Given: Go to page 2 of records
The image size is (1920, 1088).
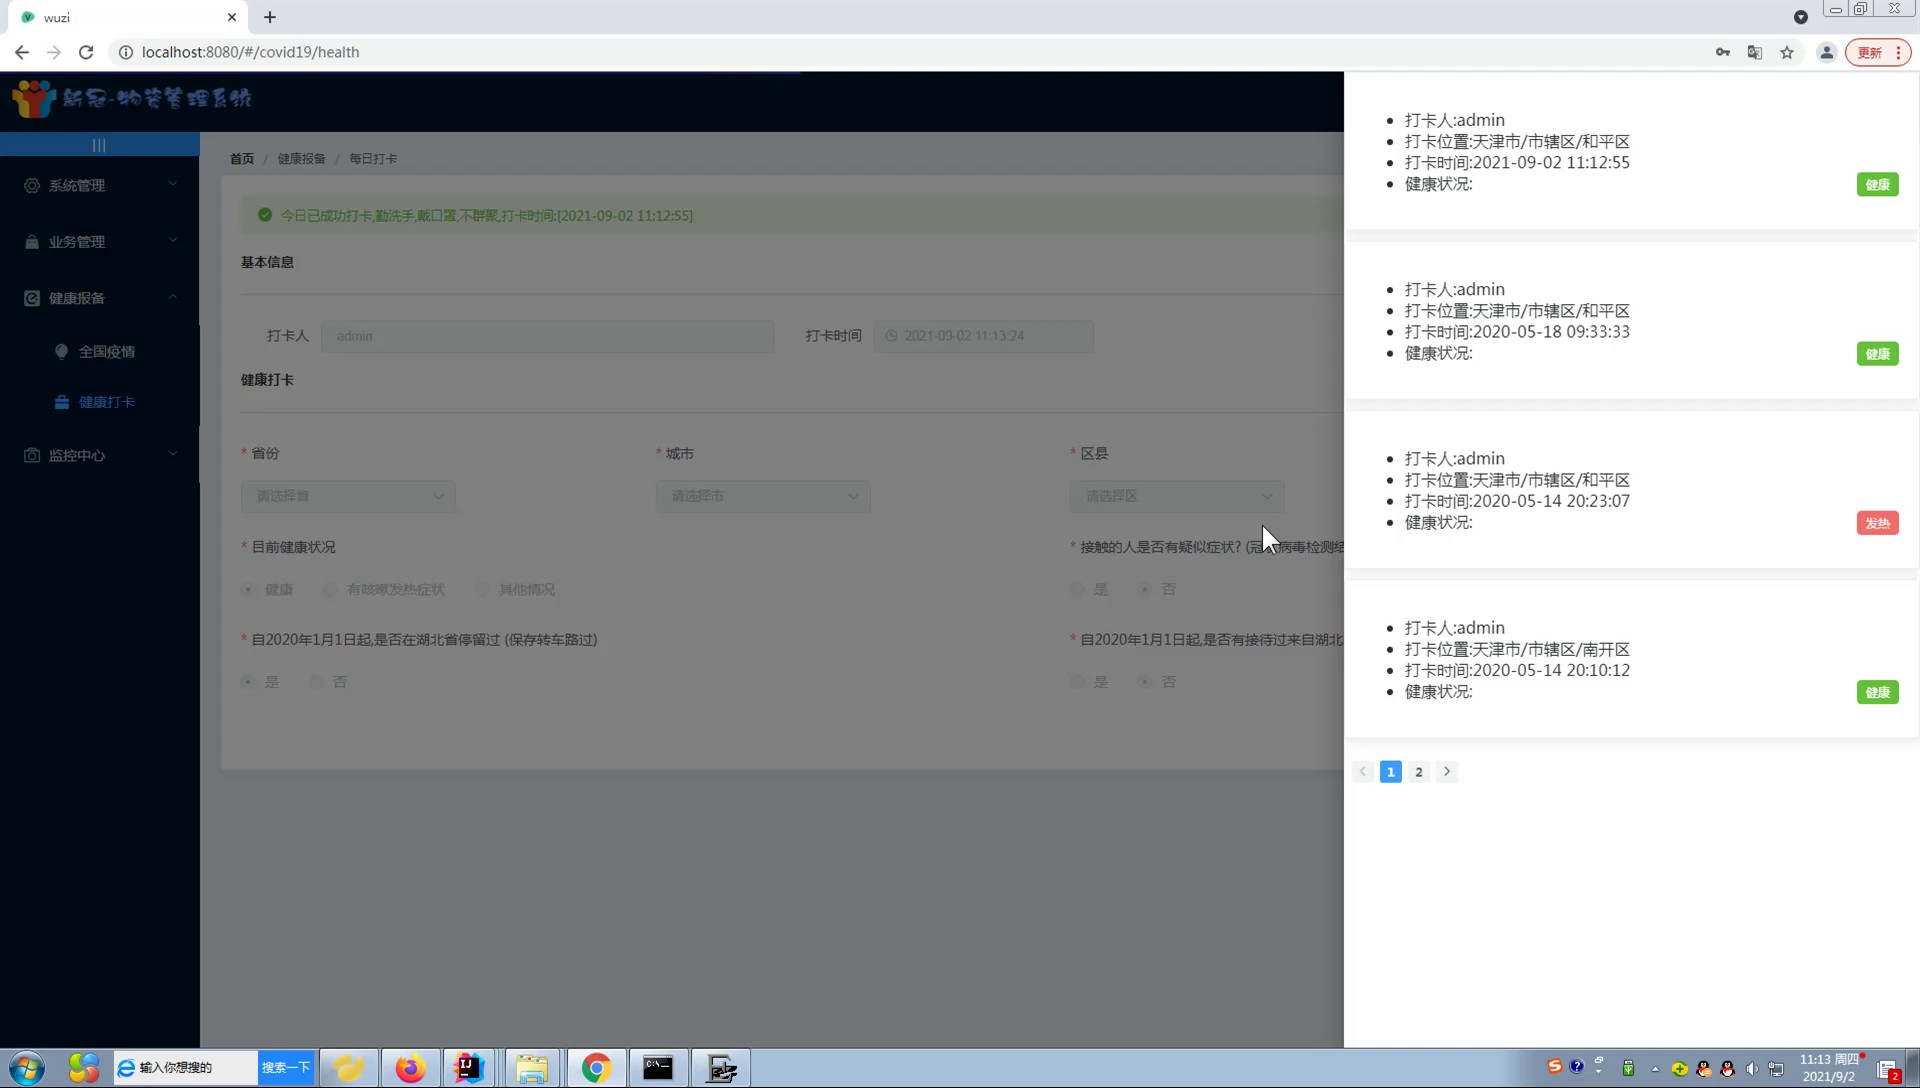Looking at the screenshot, I should tap(1418, 772).
